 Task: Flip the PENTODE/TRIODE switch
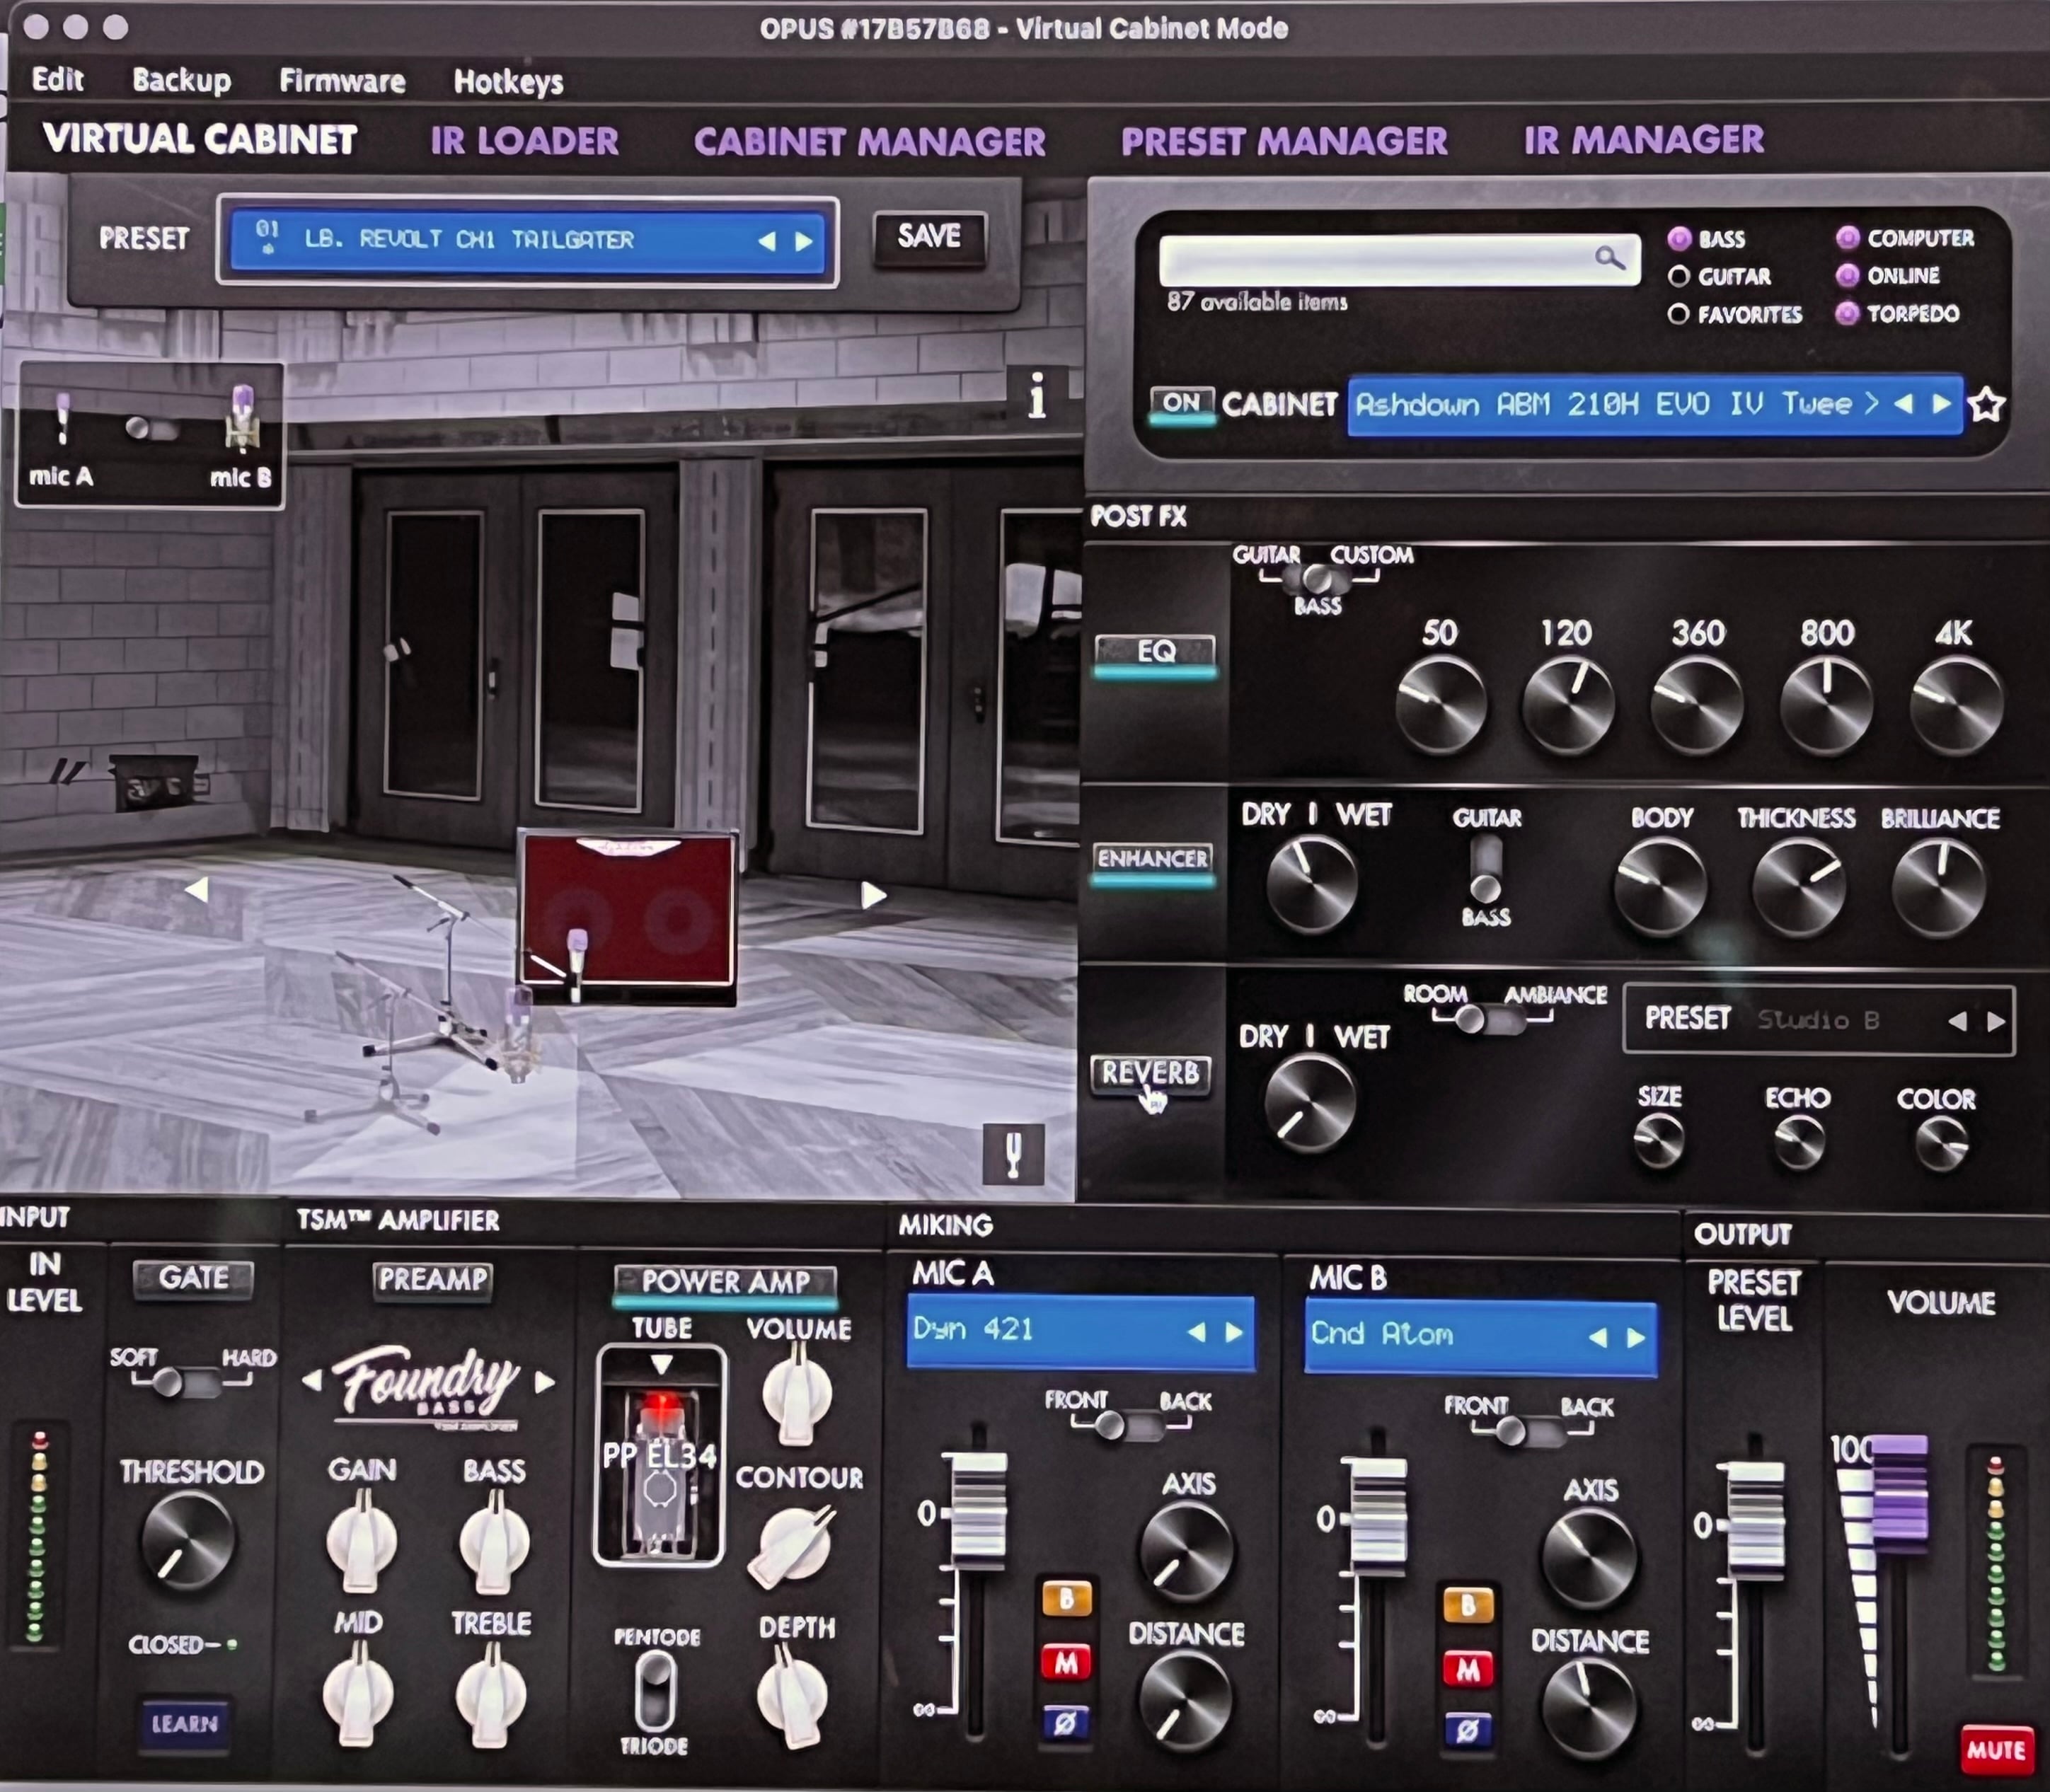click(655, 1690)
